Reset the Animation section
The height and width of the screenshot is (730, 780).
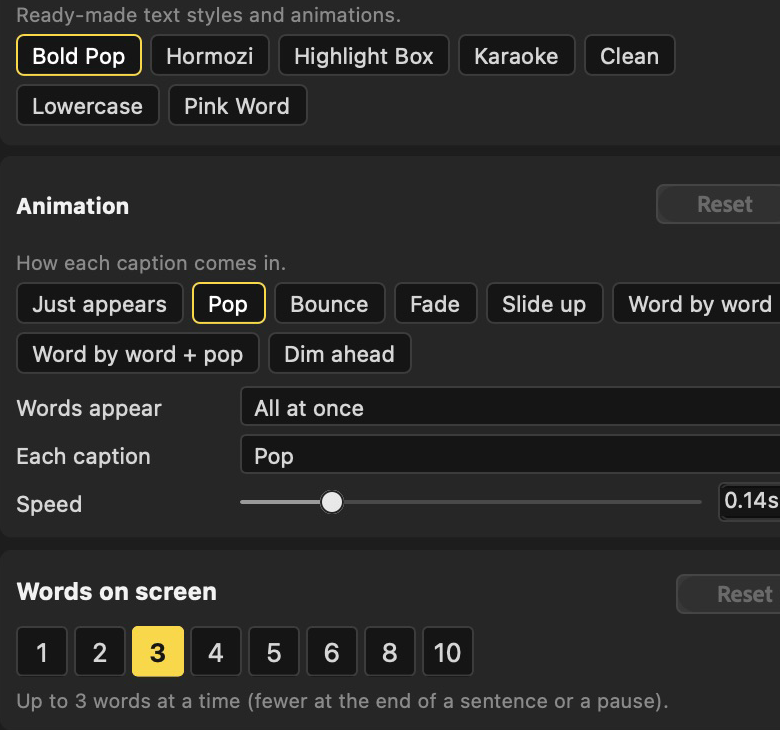point(718,205)
